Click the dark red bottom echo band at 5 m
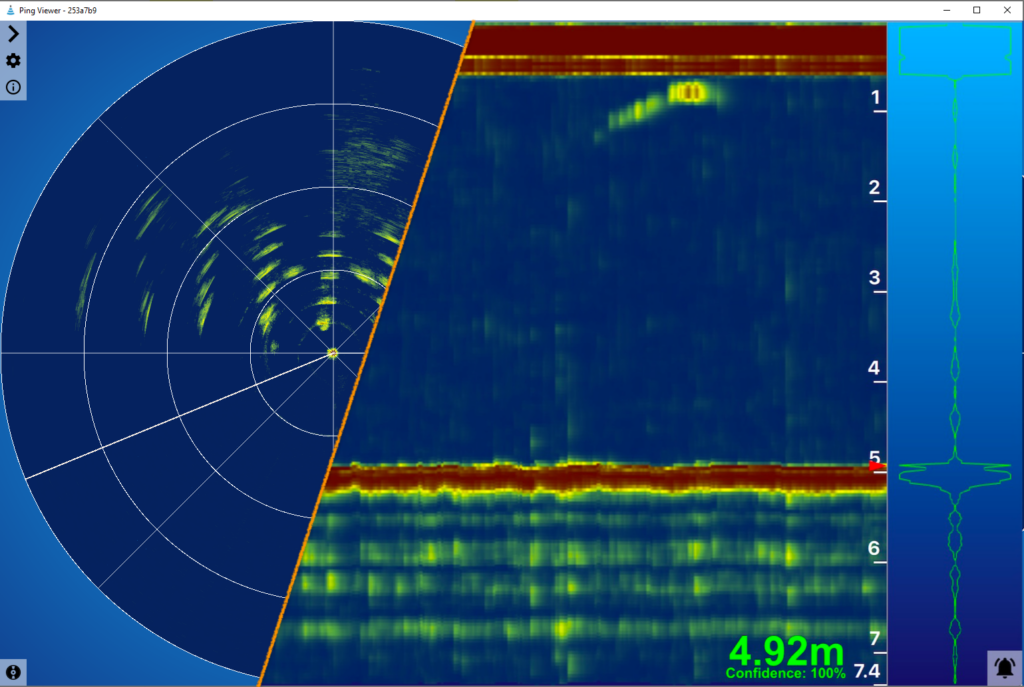The height and width of the screenshot is (687, 1024). pyautogui.click(x=600, y=478)
